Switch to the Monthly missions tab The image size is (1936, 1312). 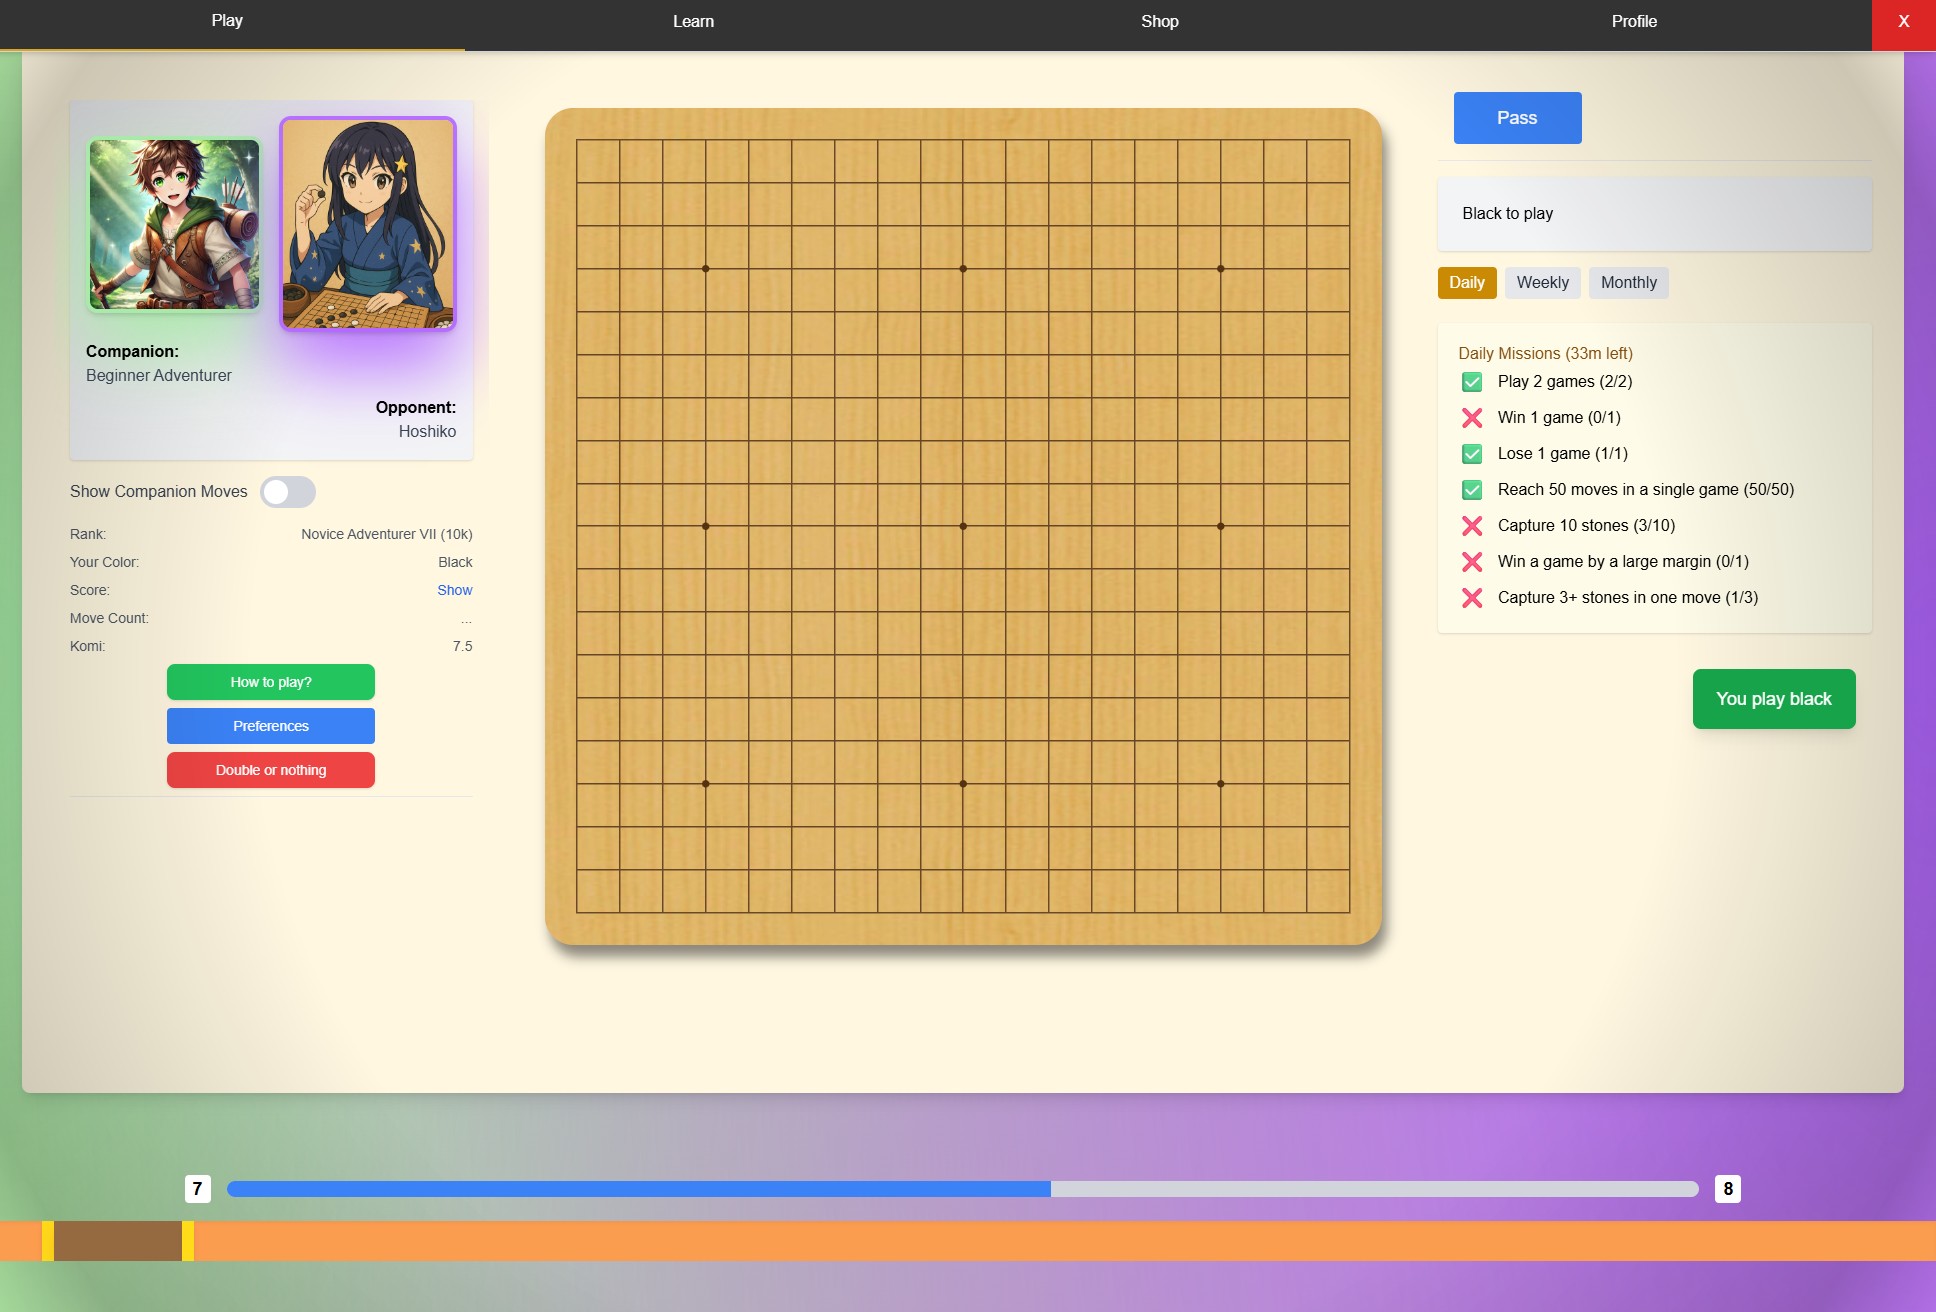coord(1628,283)
